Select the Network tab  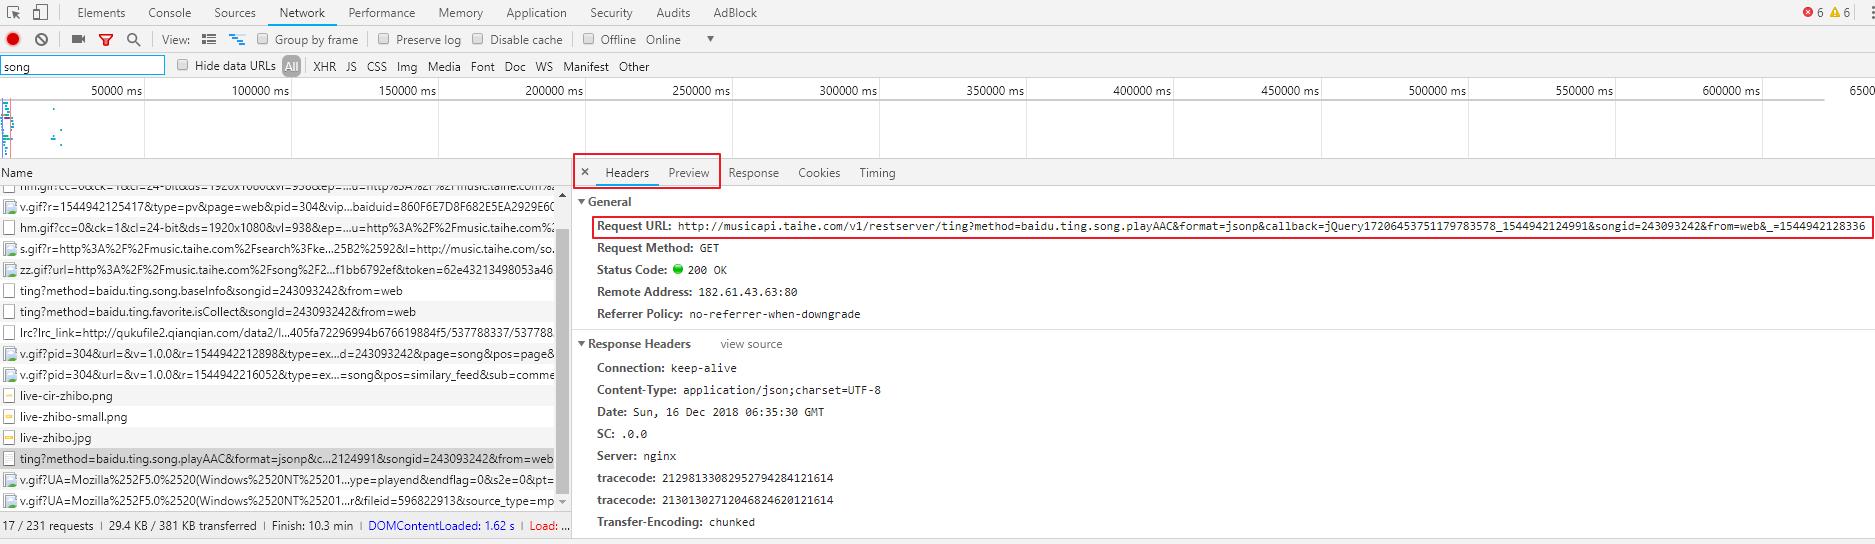pos(302,13)
